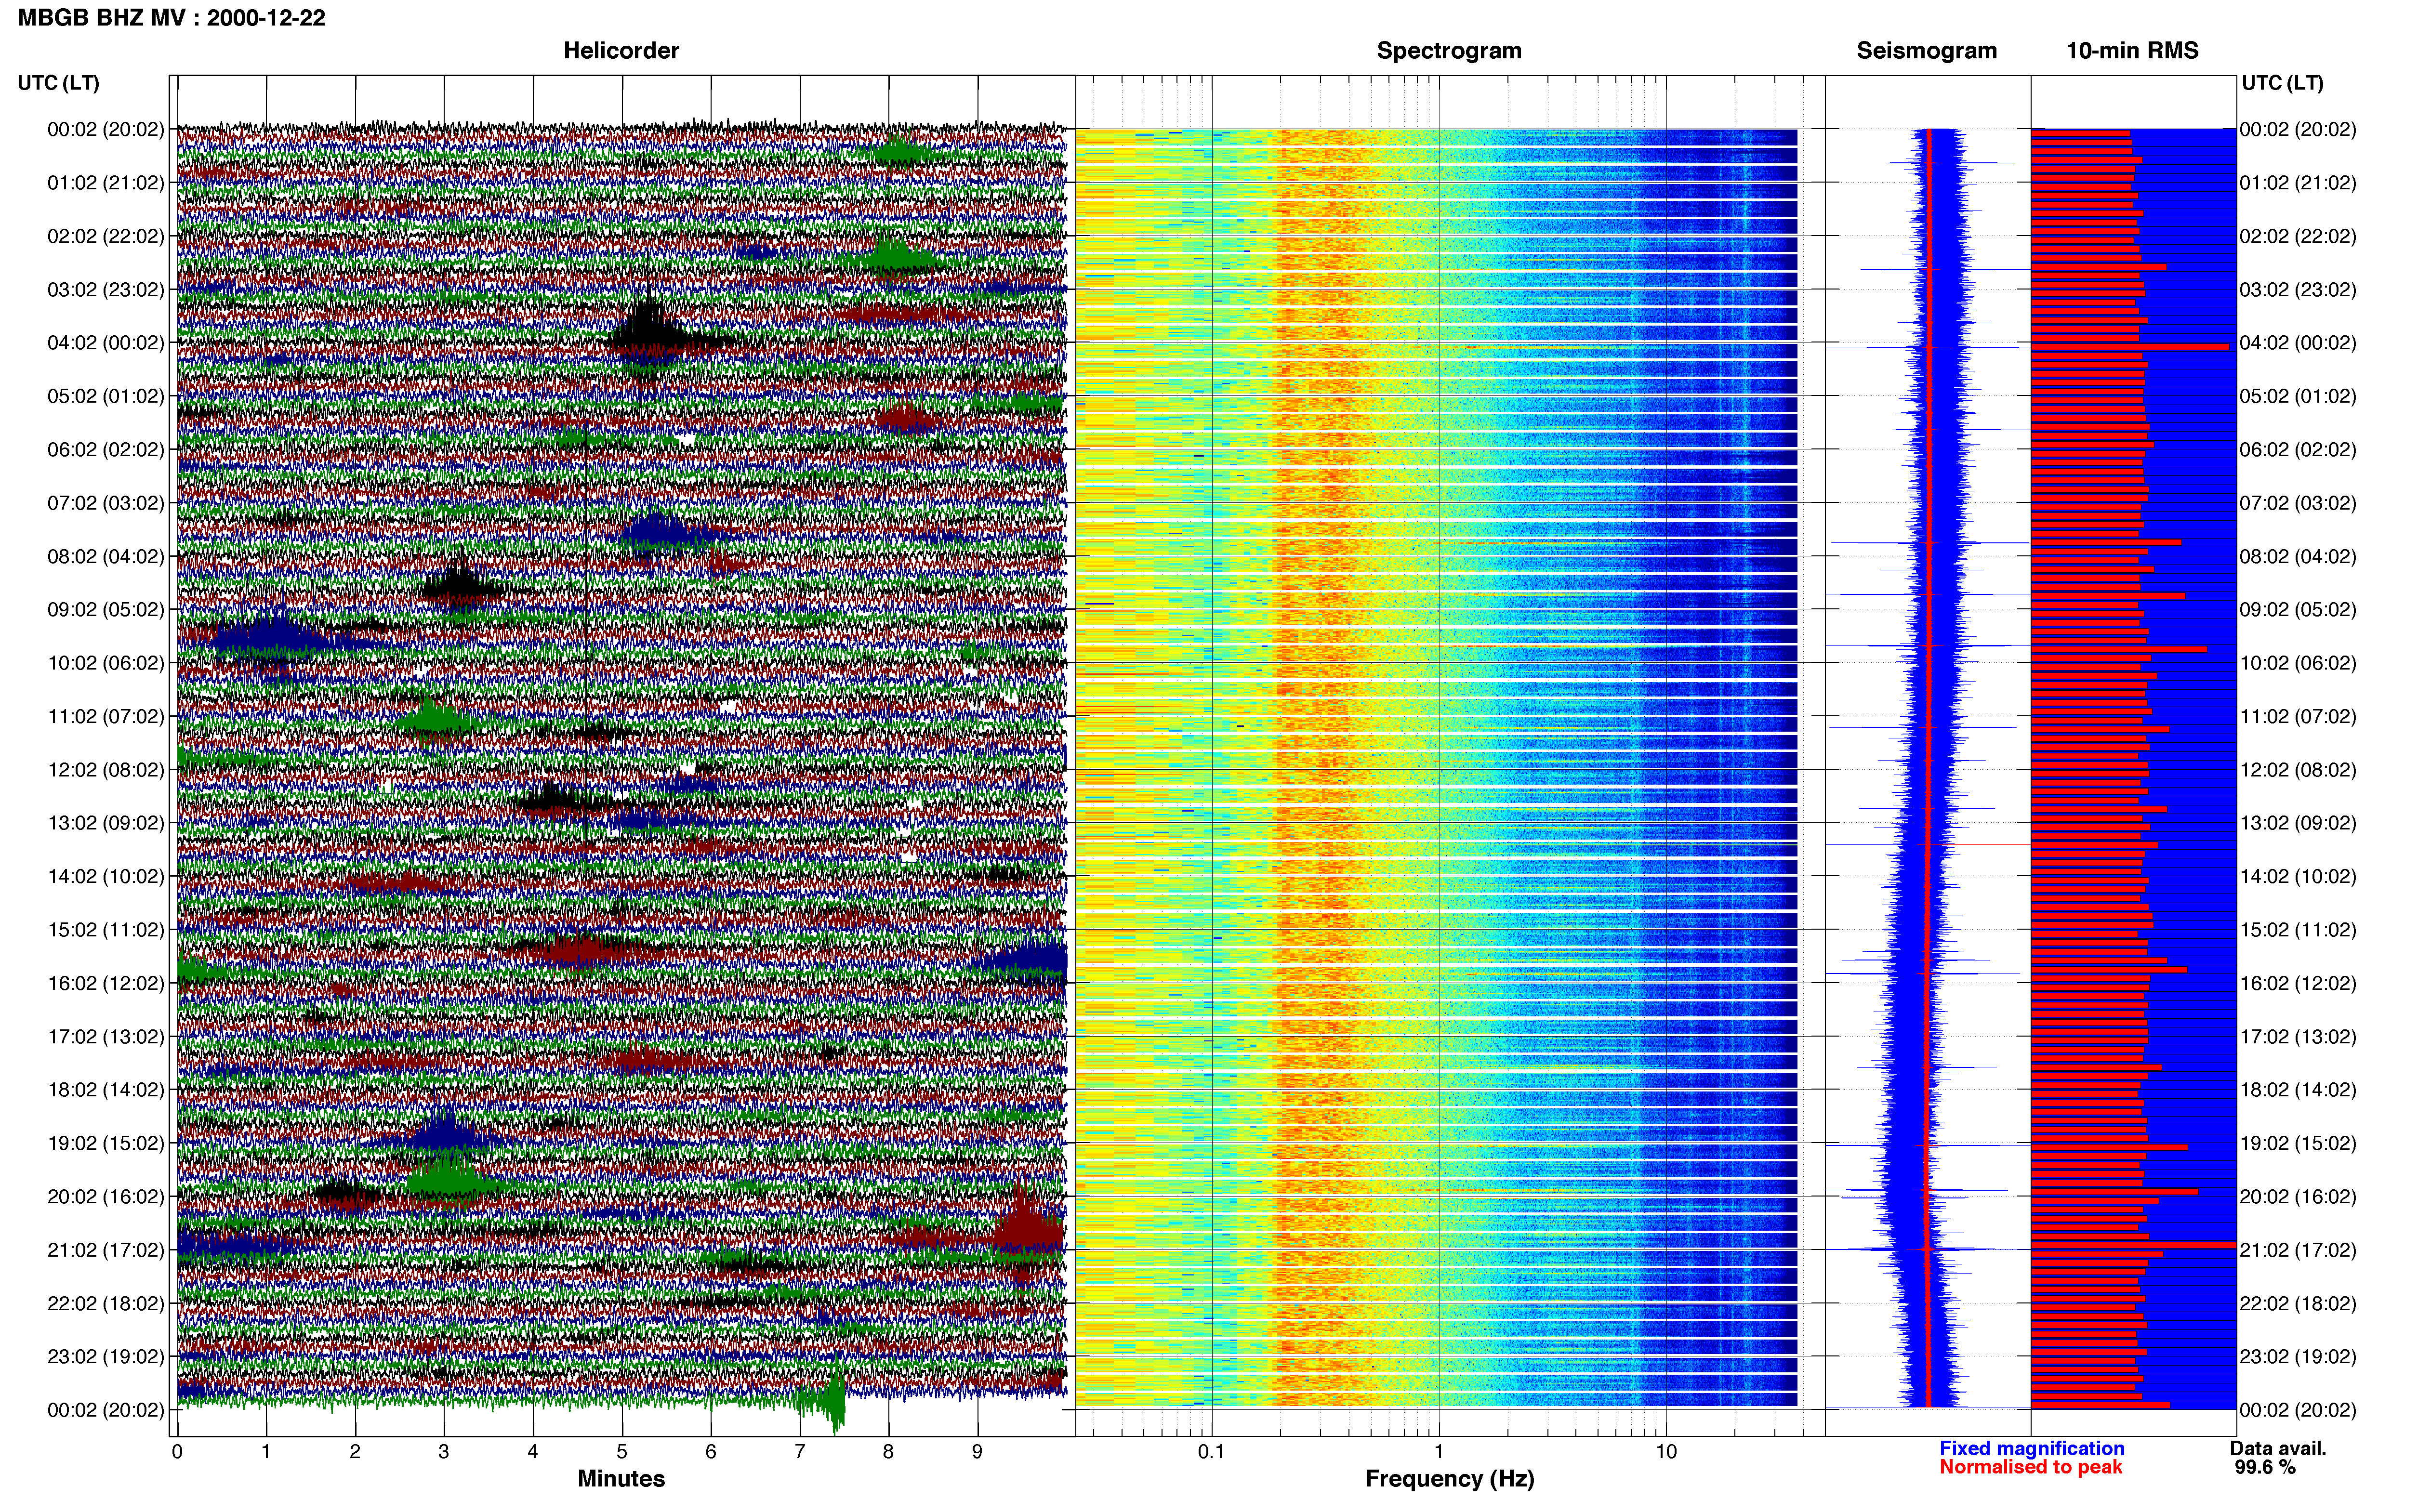Click minute tick label 9 on helicorder axis
The height and width of the screenshot is (1512, 2418).
tap(977, 1452)
